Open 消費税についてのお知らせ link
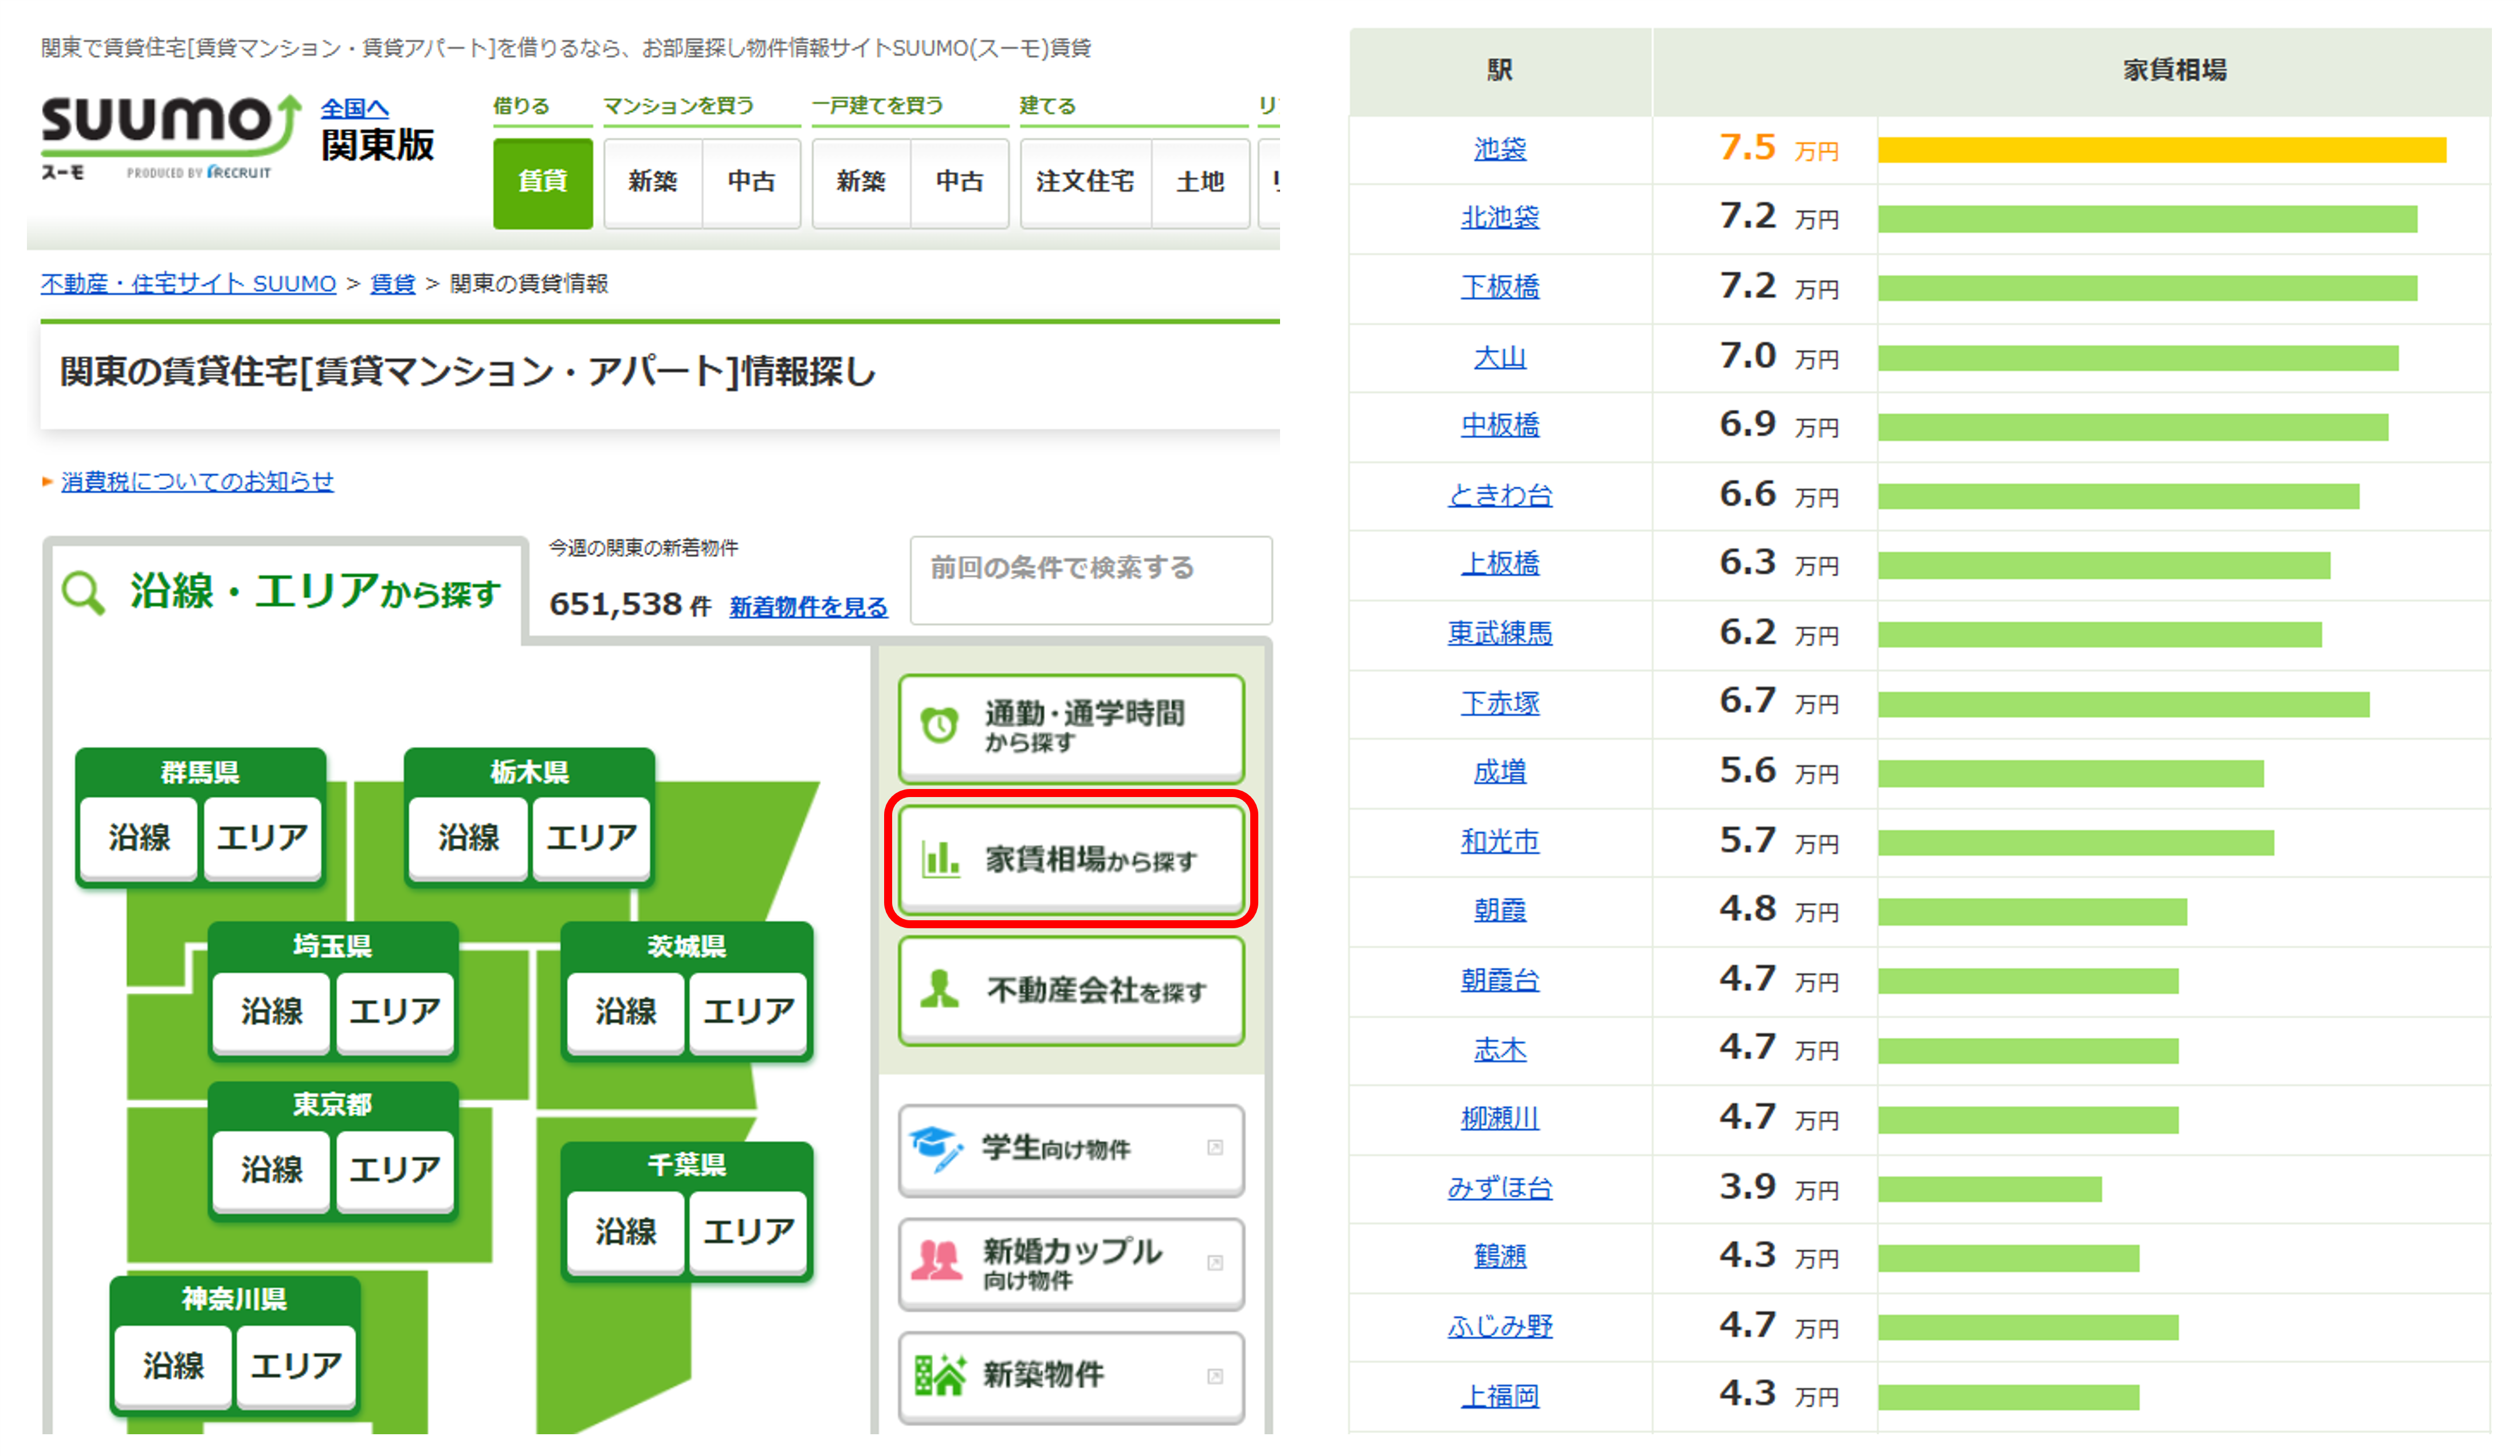2520x1456 pixels. pos(197,482)
